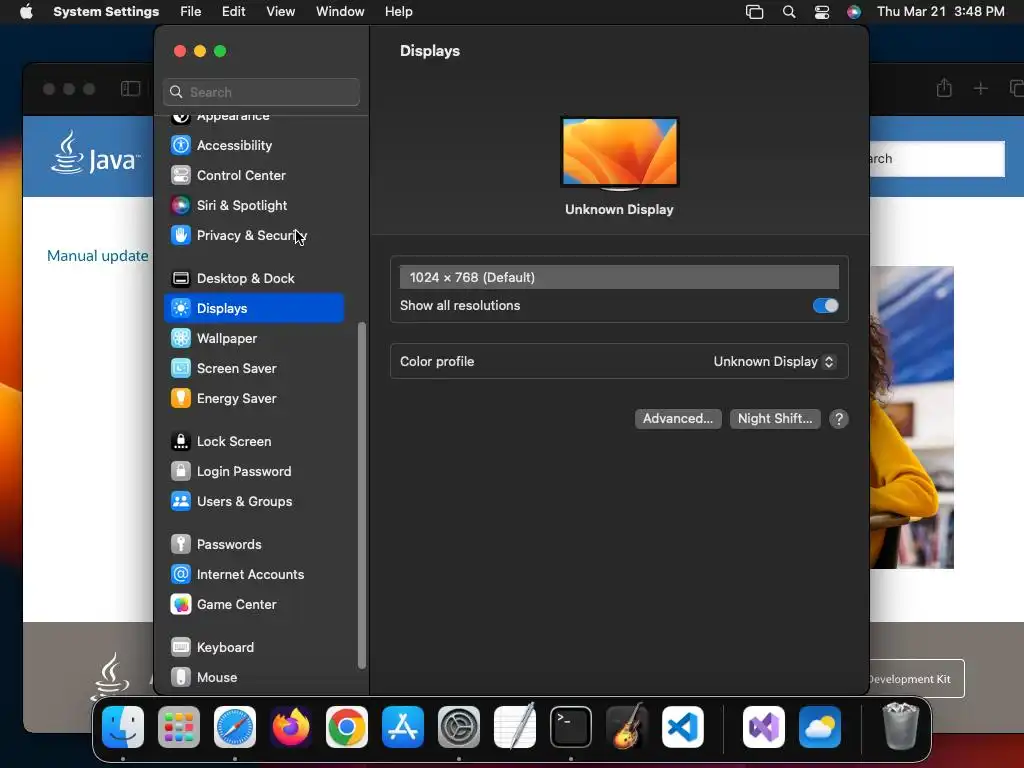This screenshot has height=768, width=1024.
Task: Click the date and time in menu bar
Action: tap(940, 12)
